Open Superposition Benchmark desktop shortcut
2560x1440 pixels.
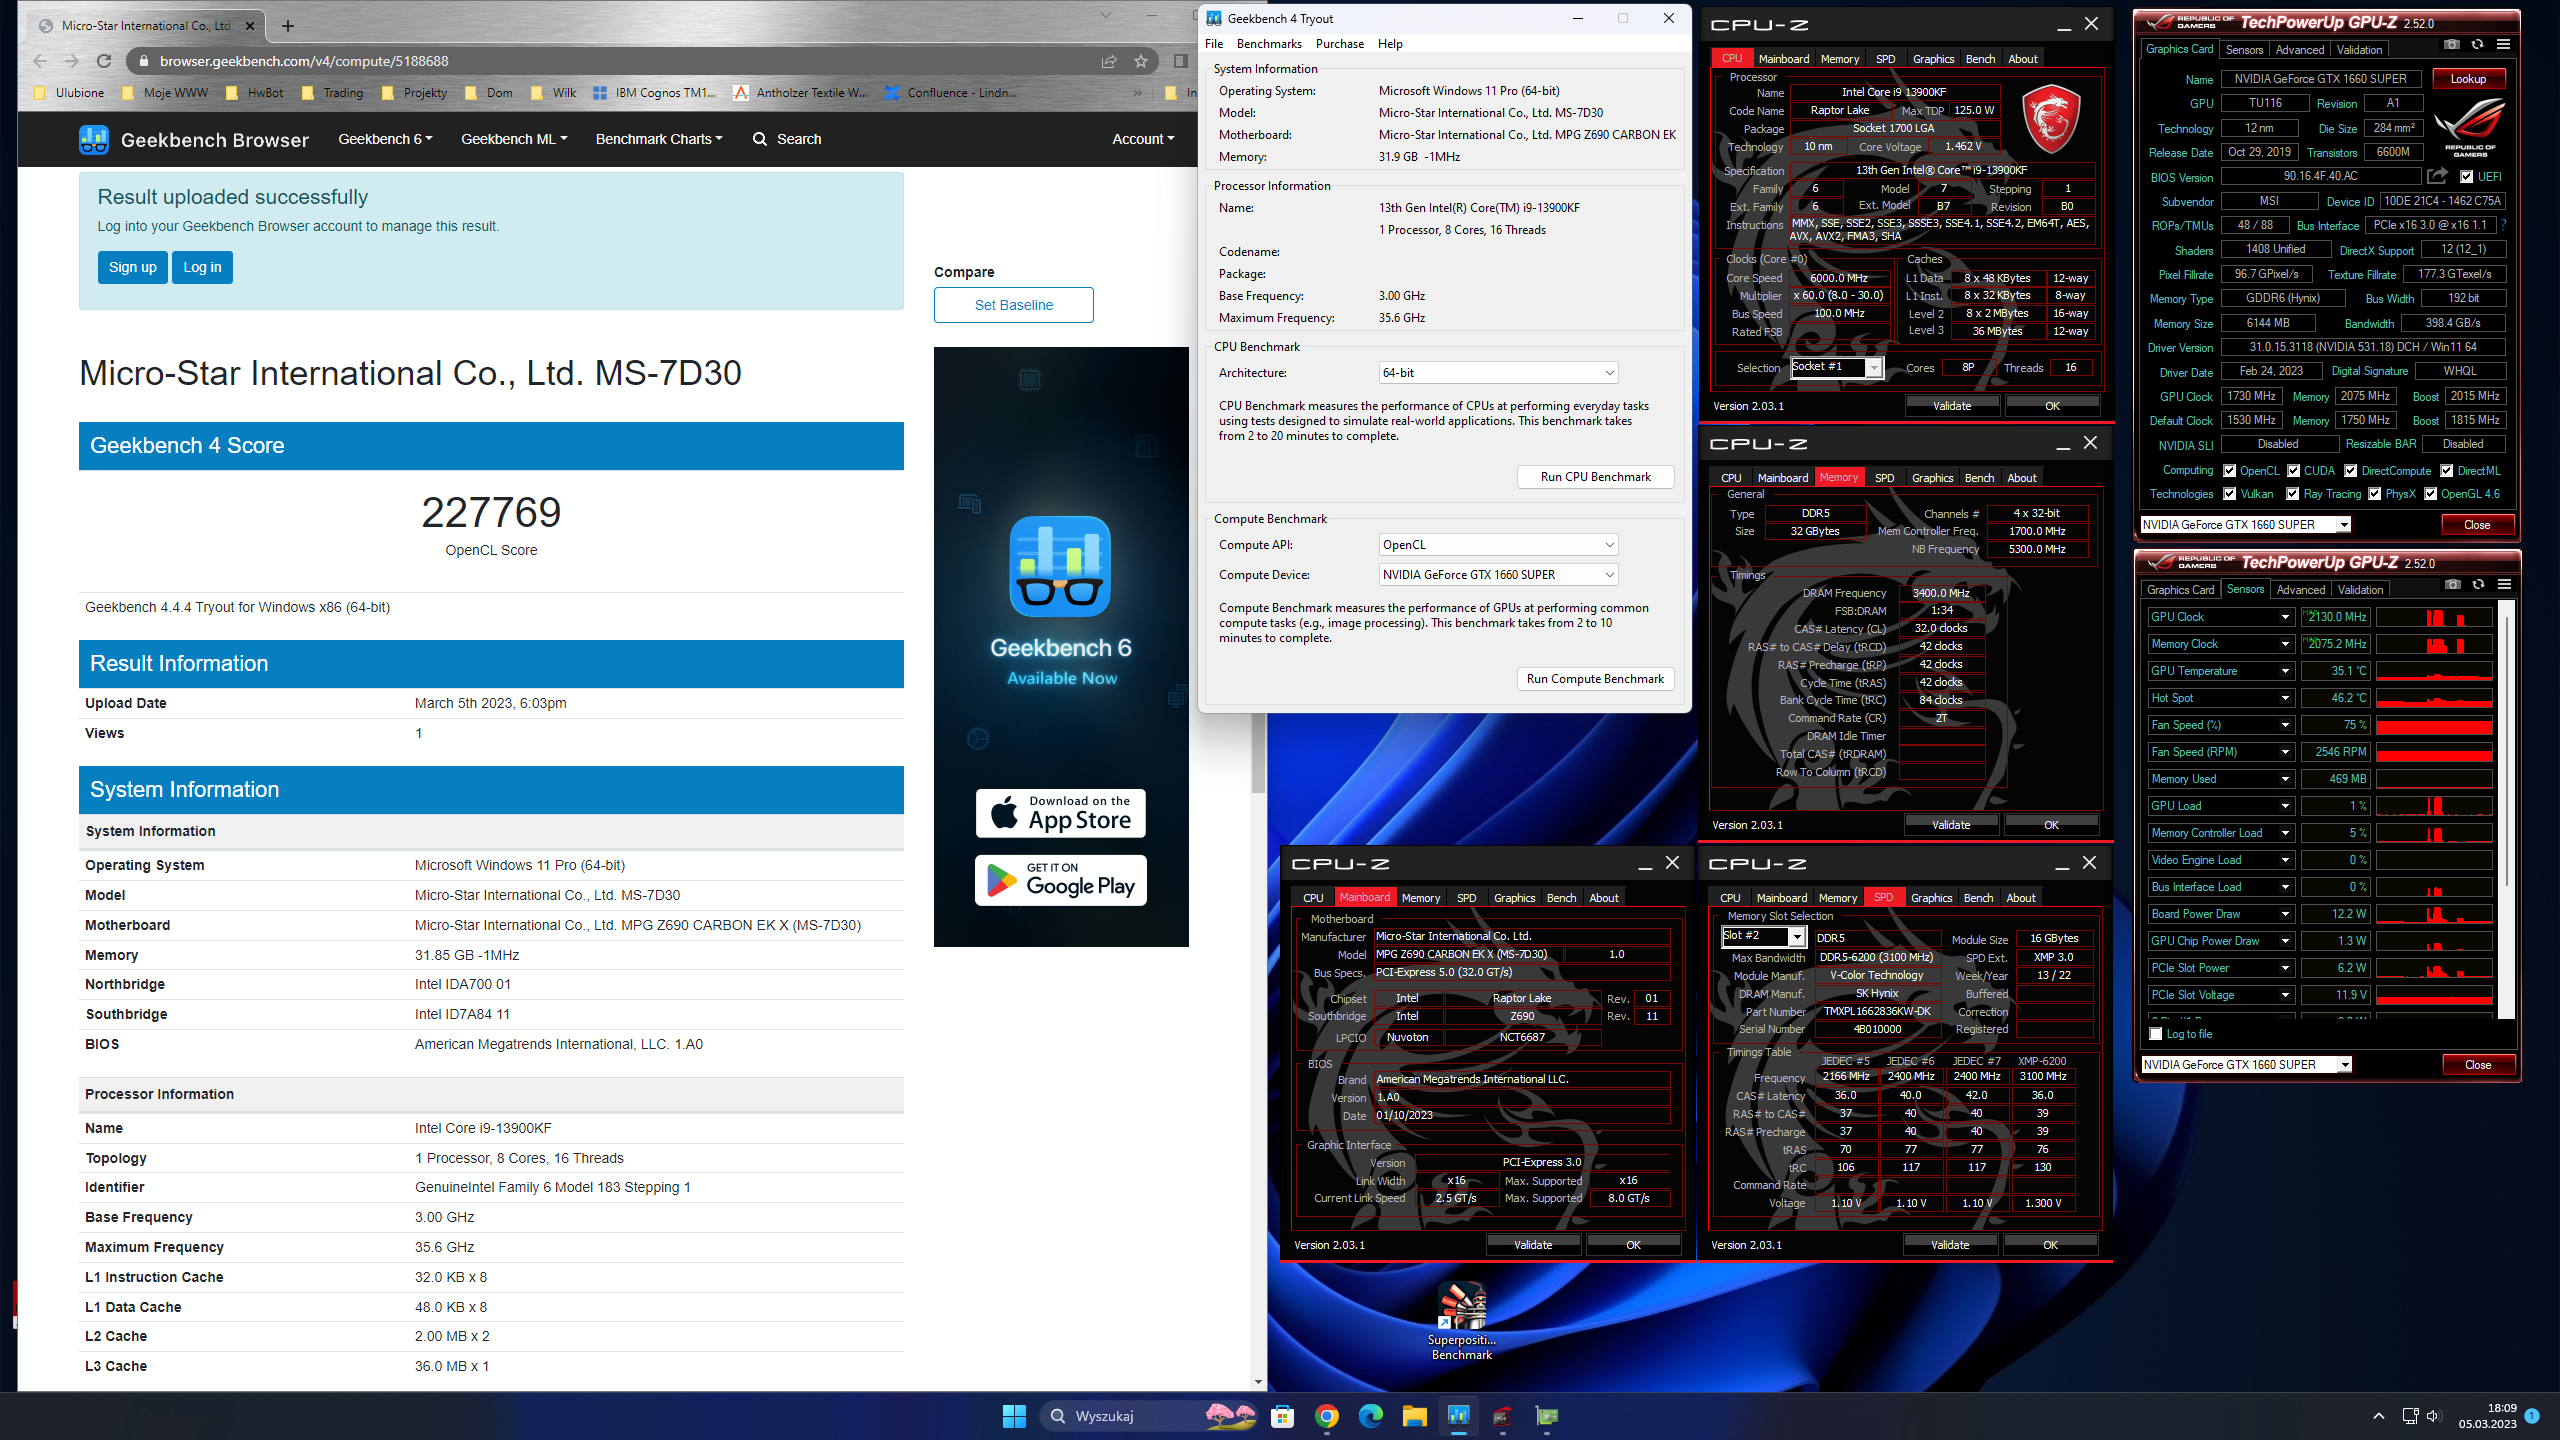tap(1462, 1320)
